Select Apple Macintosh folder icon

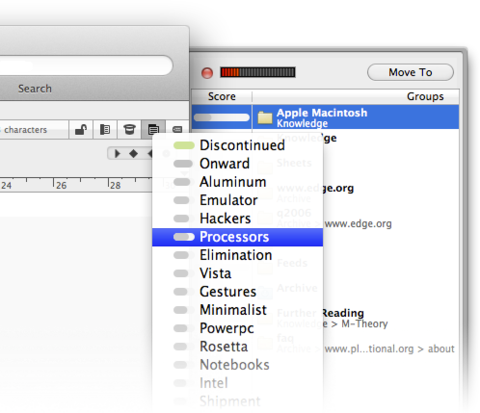pos(265,117)
